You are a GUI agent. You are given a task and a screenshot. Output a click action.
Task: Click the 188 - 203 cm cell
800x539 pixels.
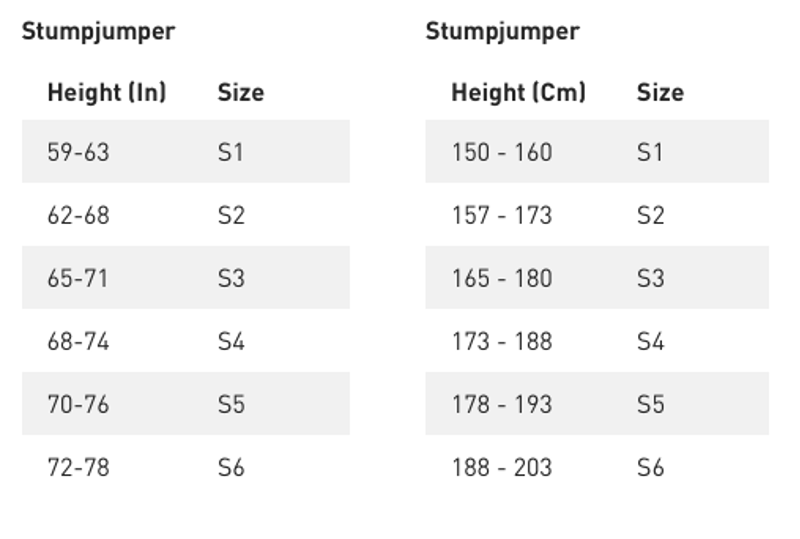pyautogui.click(x=501, y=467)
